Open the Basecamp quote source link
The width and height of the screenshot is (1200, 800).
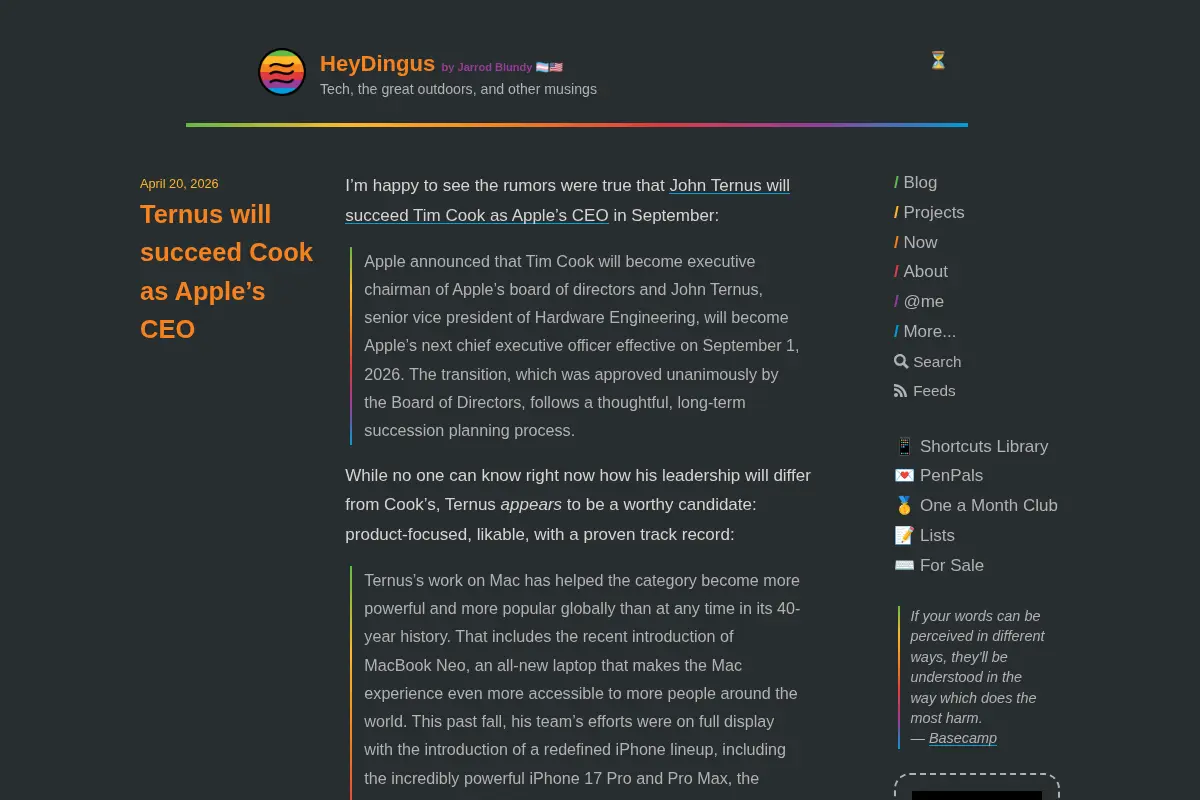point(963,738)
